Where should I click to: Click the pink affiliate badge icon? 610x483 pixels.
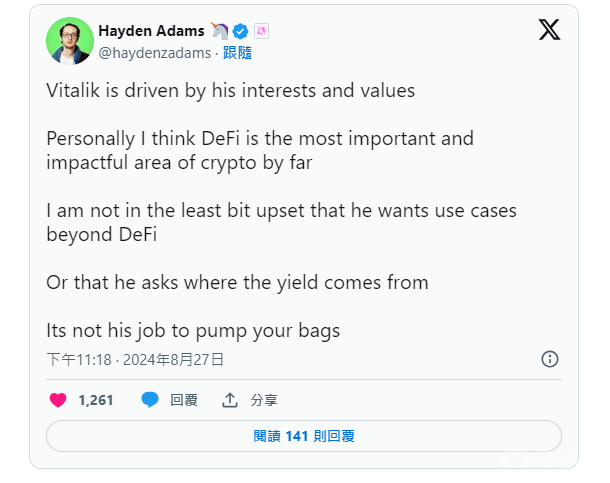[x=261, y=31]
